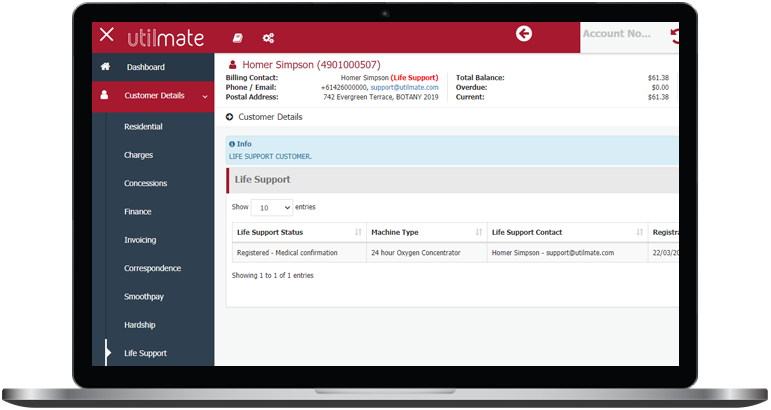Click the Customer Details person icon

pyautogui.click(x=107, y=96)
